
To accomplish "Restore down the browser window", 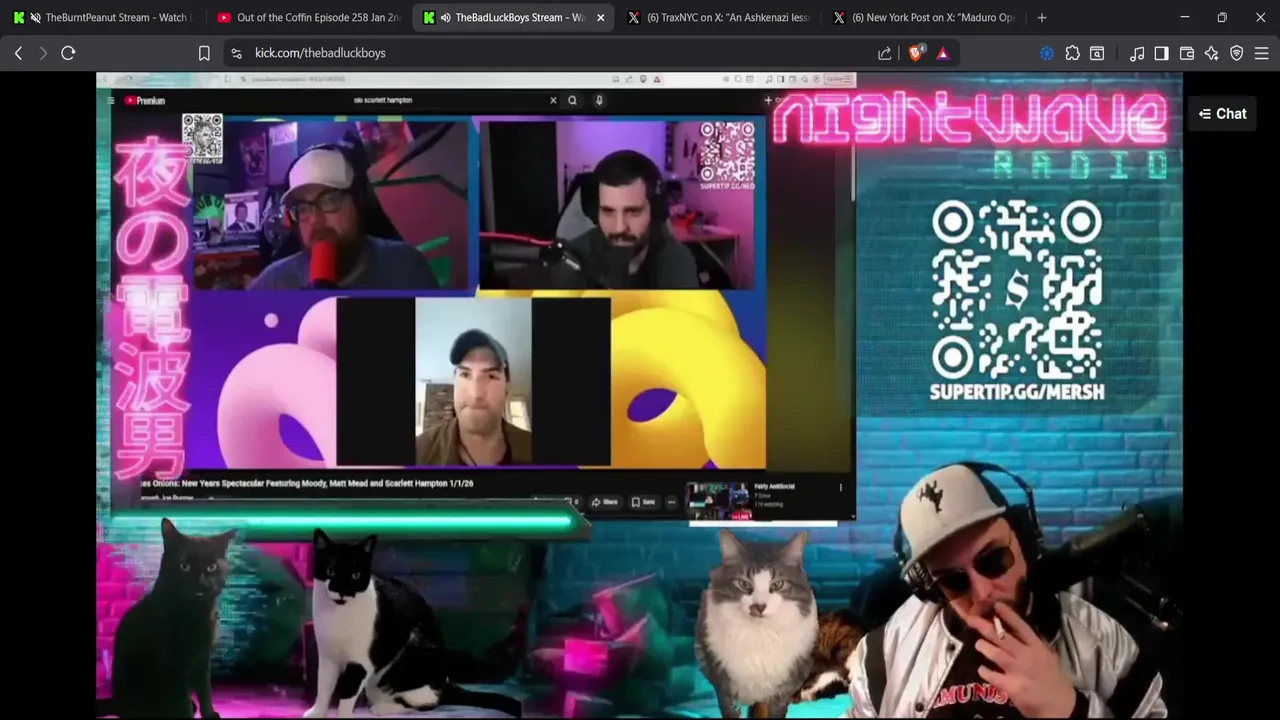I will click(x=1222, y=17).
